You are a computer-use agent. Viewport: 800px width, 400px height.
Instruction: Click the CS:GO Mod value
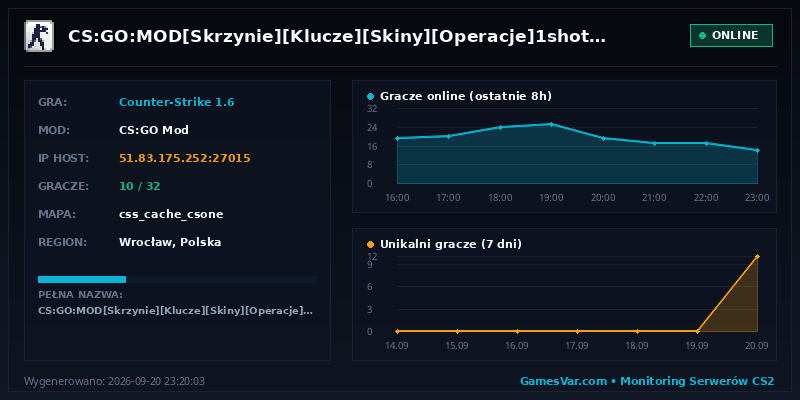coord(154,130)
